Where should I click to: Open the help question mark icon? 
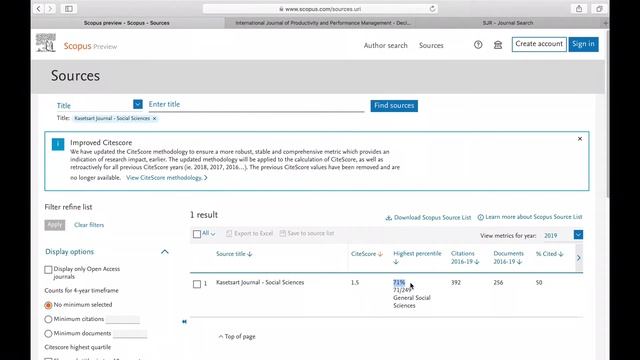(478, 45)
